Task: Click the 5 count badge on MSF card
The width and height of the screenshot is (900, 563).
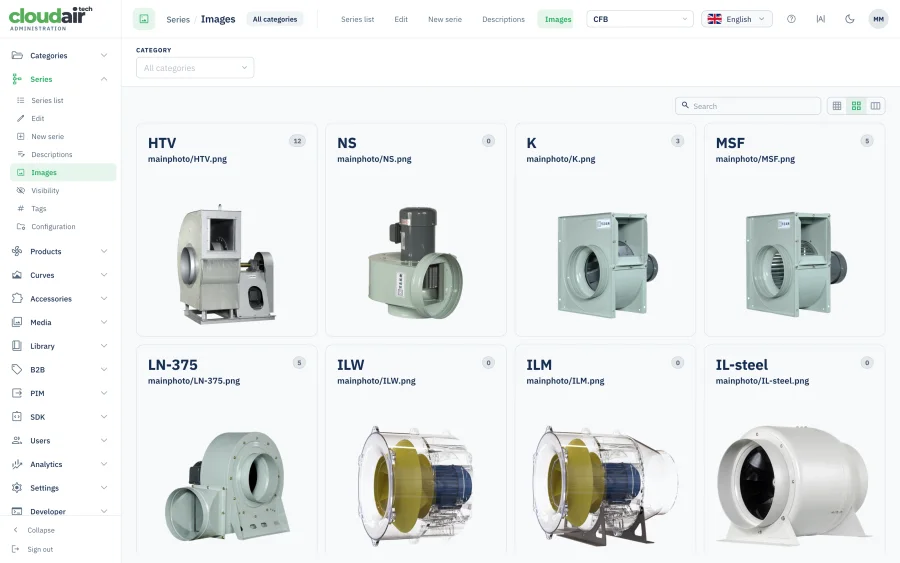Action: pos(867,141)
